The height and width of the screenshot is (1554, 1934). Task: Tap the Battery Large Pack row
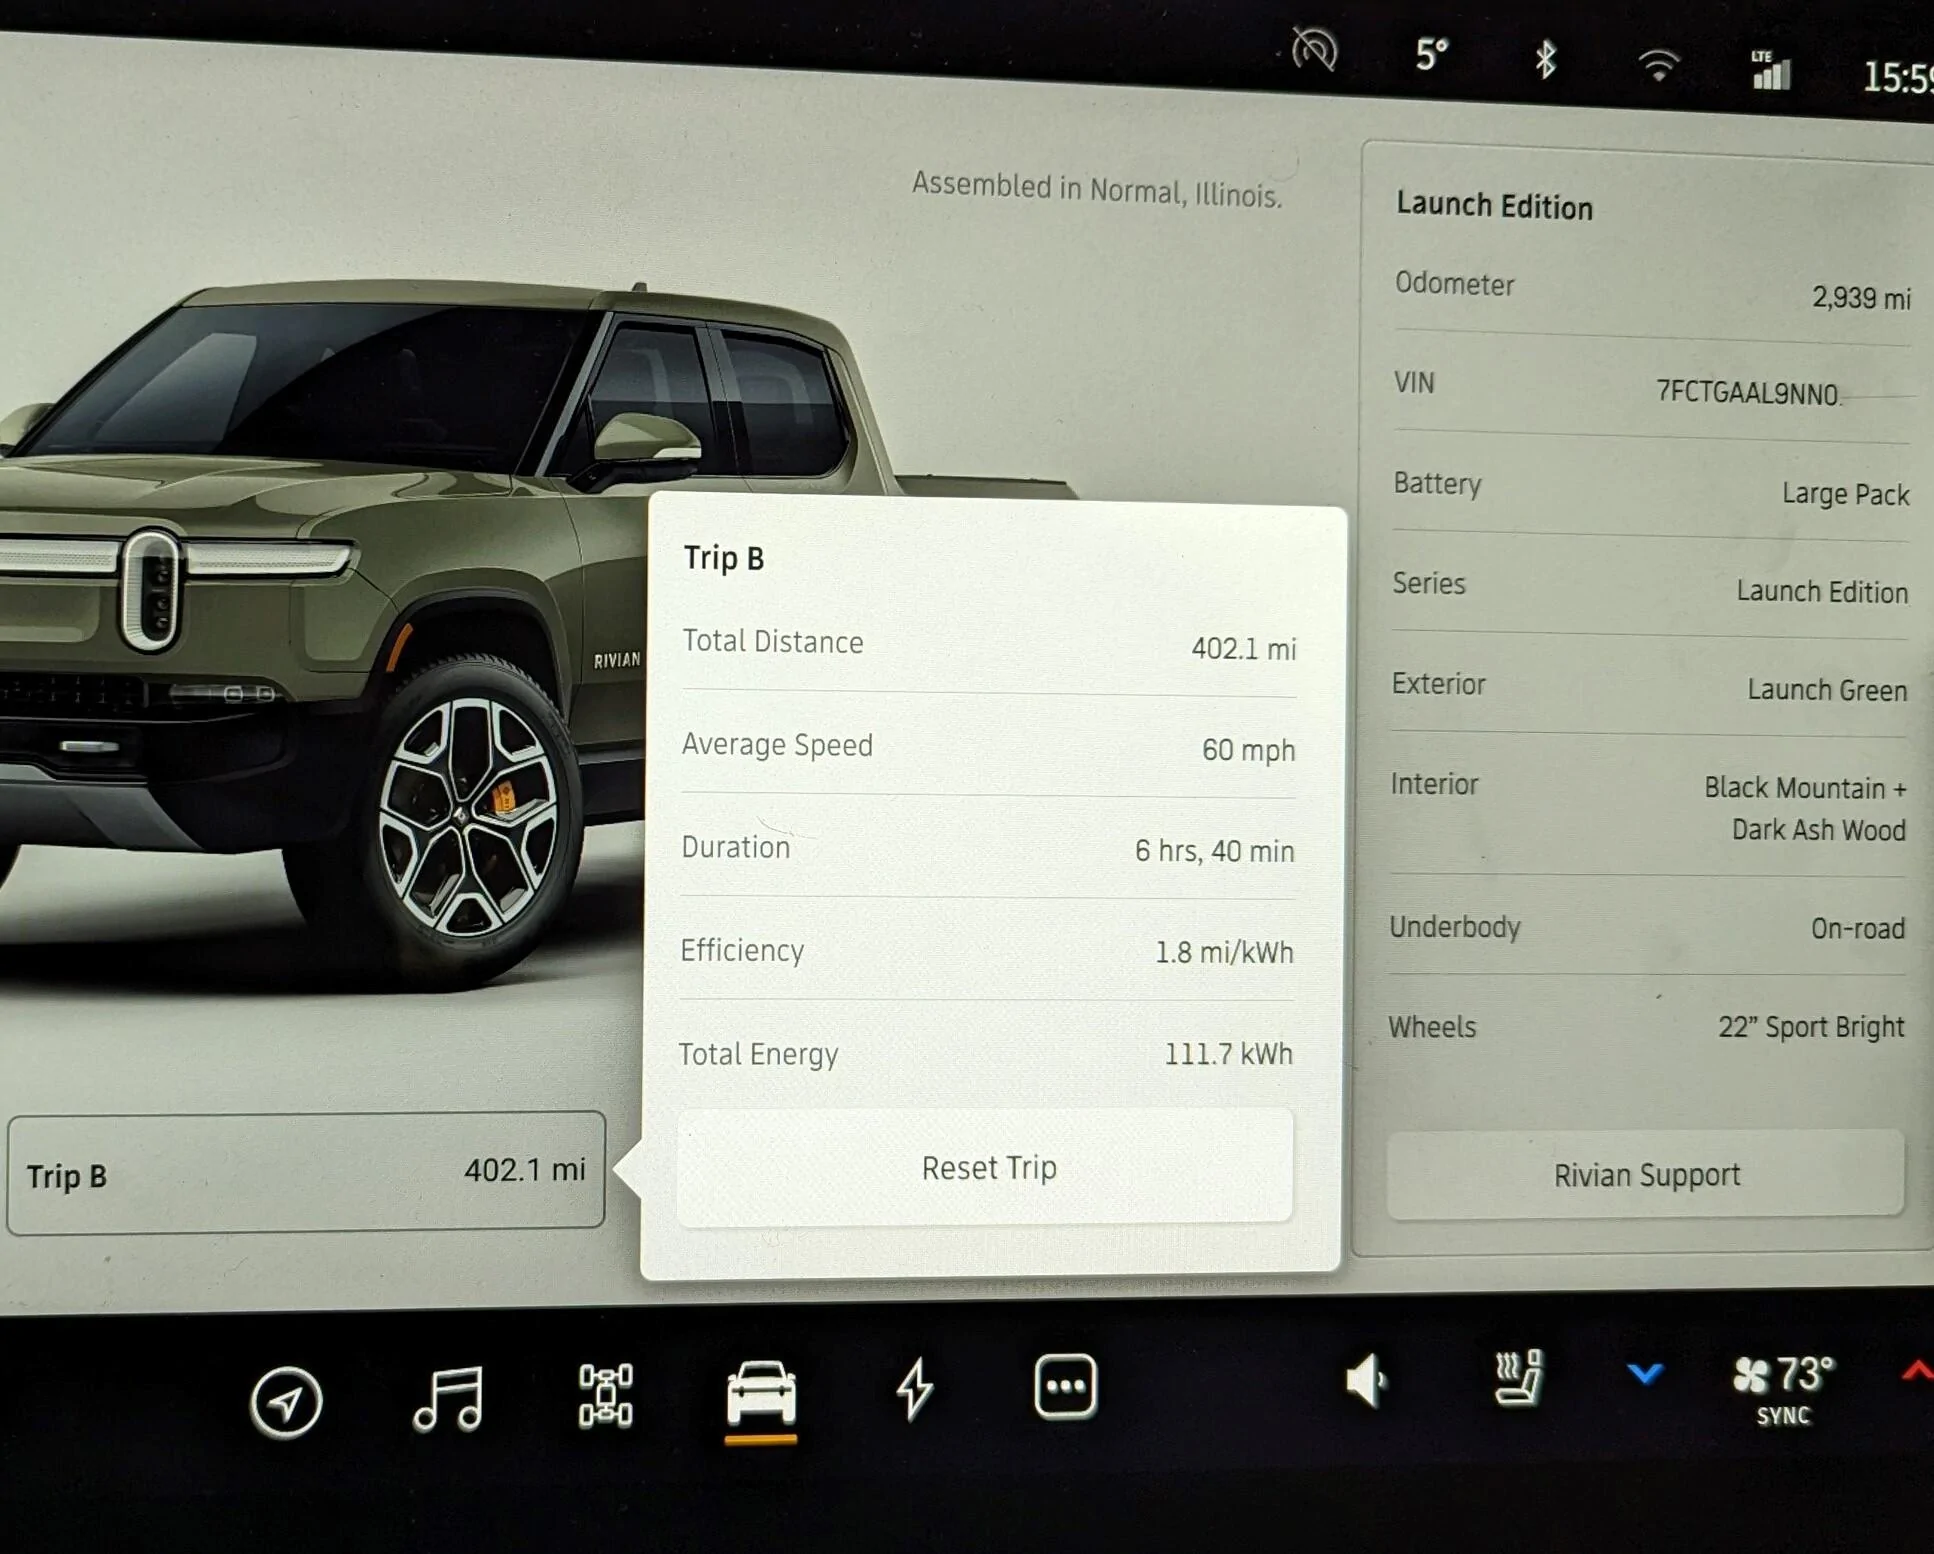coord(1651,488)
